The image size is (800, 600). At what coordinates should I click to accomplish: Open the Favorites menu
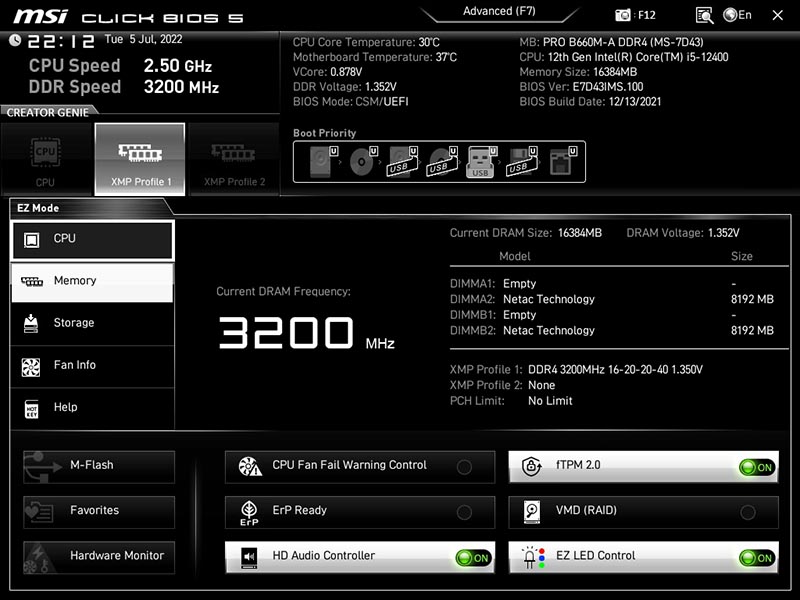(x=99, y=512)
